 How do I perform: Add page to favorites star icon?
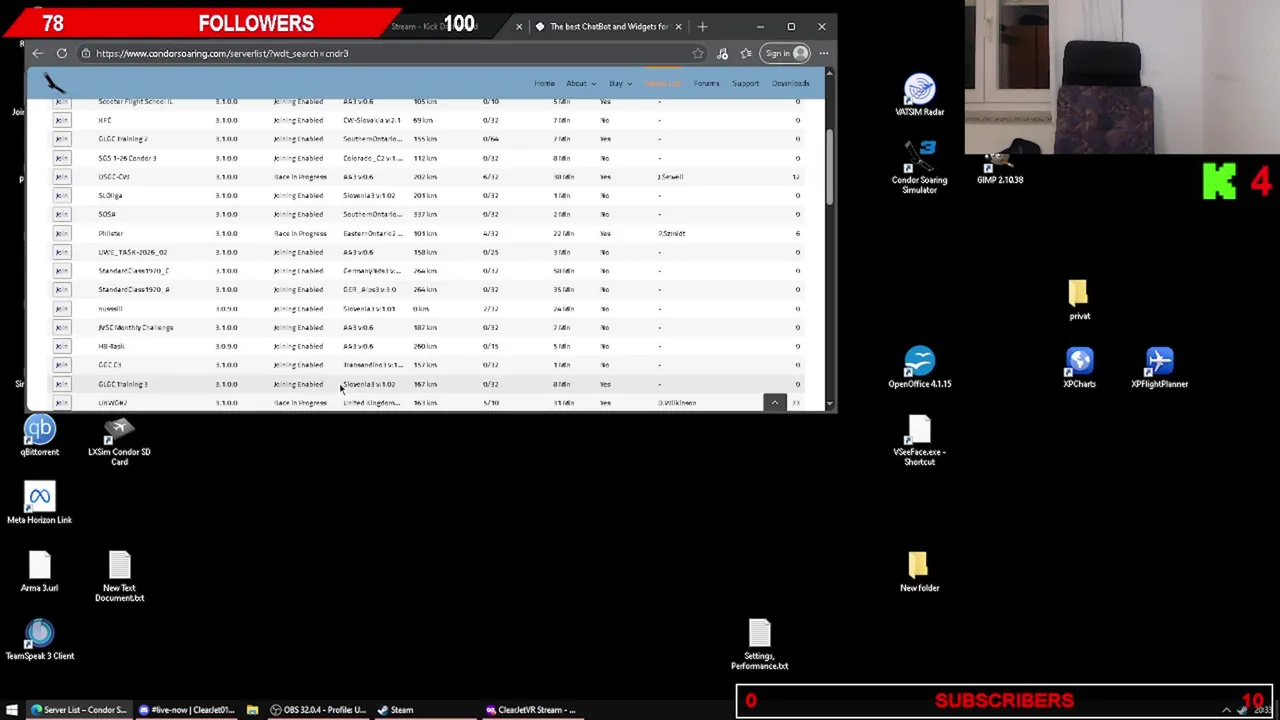point(697,53)
